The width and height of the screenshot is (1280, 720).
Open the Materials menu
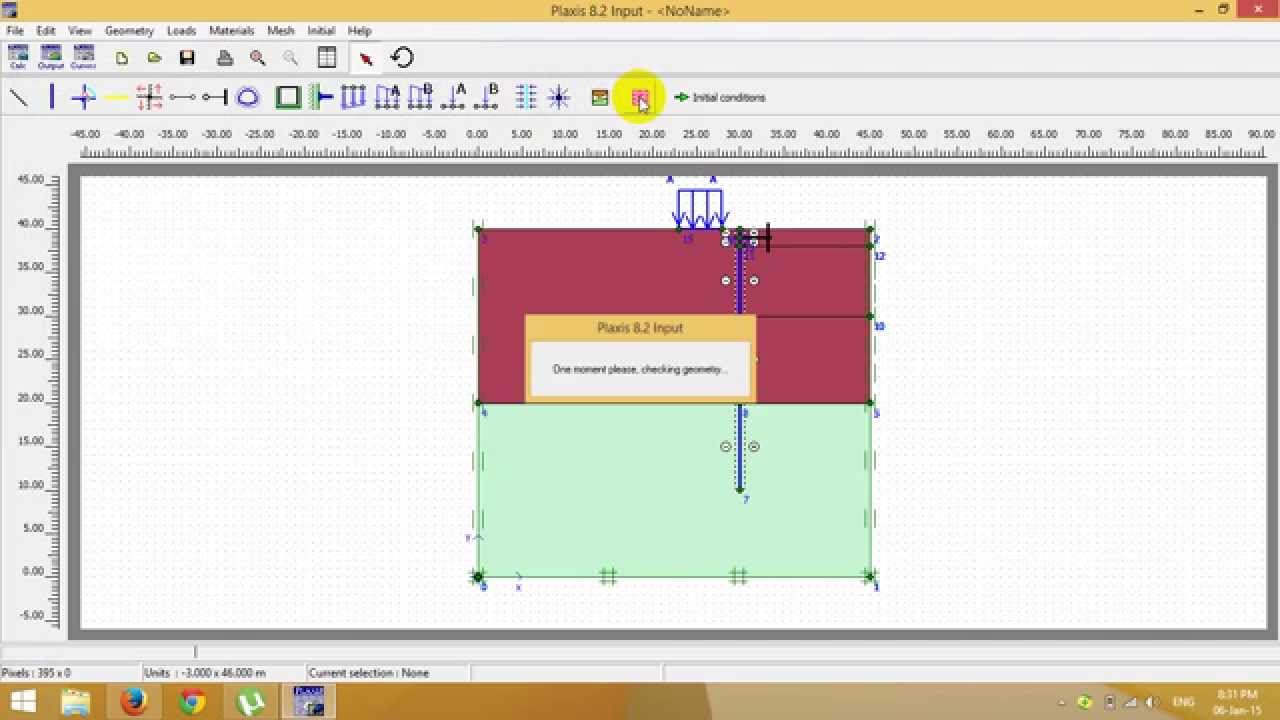point(231,31)
